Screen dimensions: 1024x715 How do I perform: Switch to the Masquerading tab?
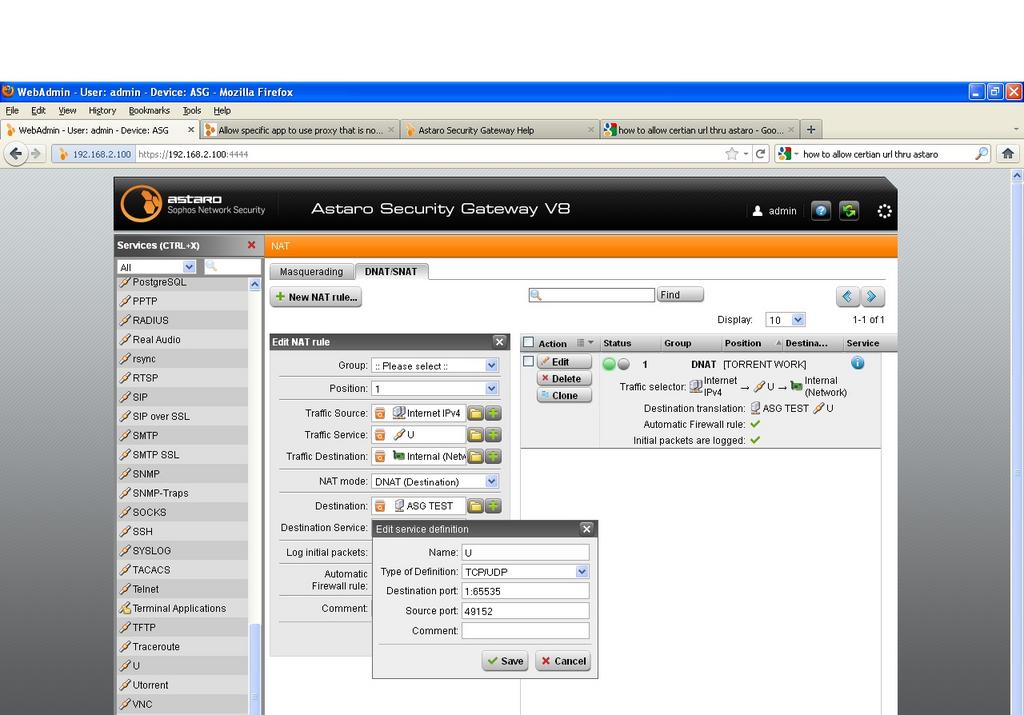(311, 272)
